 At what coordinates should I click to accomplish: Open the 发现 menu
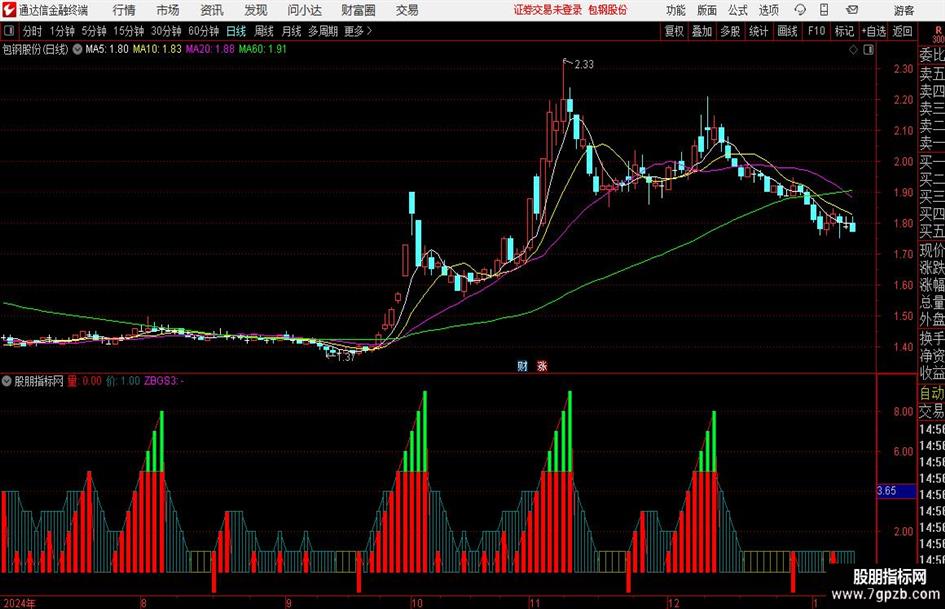click(256, 10)
